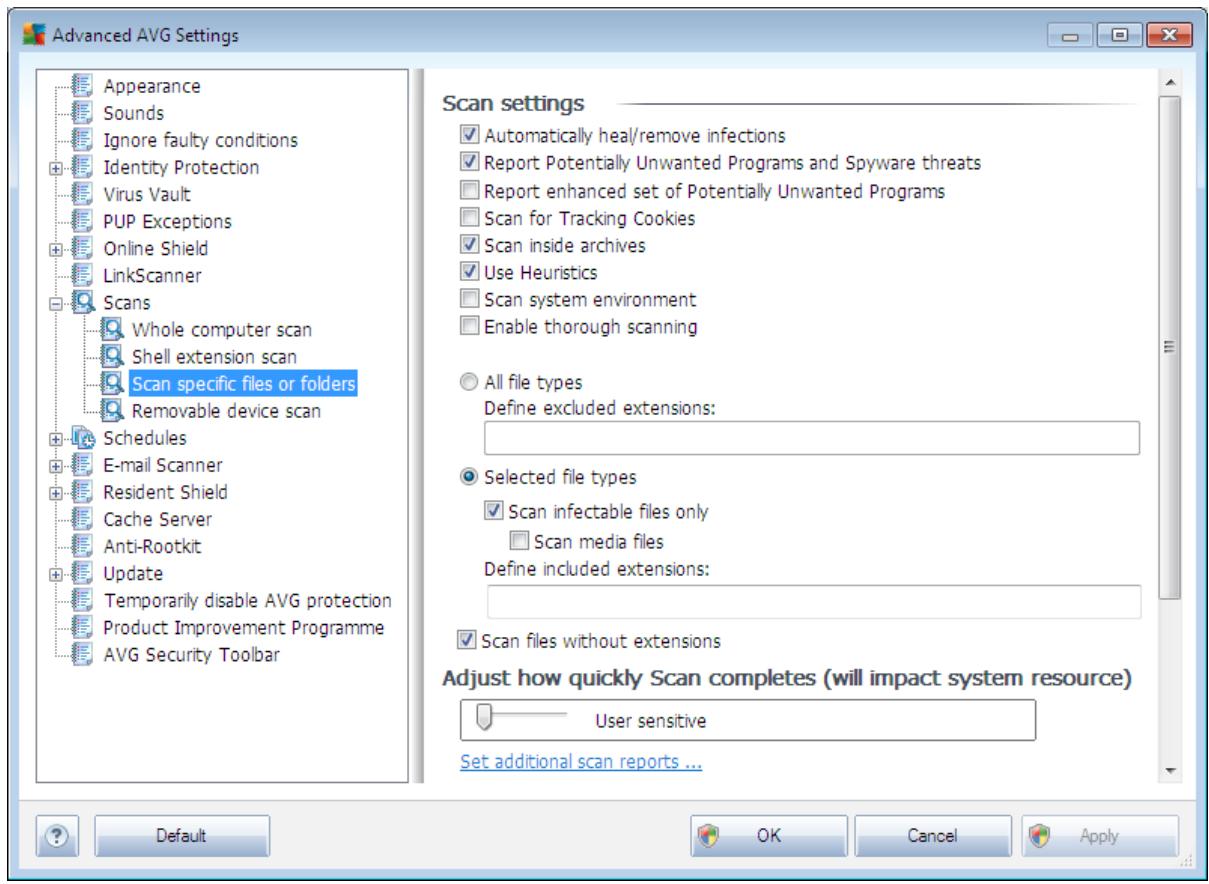Click the Define excluded extensions field
Viewport: 1209px width, 884px height.
point(812,438)
